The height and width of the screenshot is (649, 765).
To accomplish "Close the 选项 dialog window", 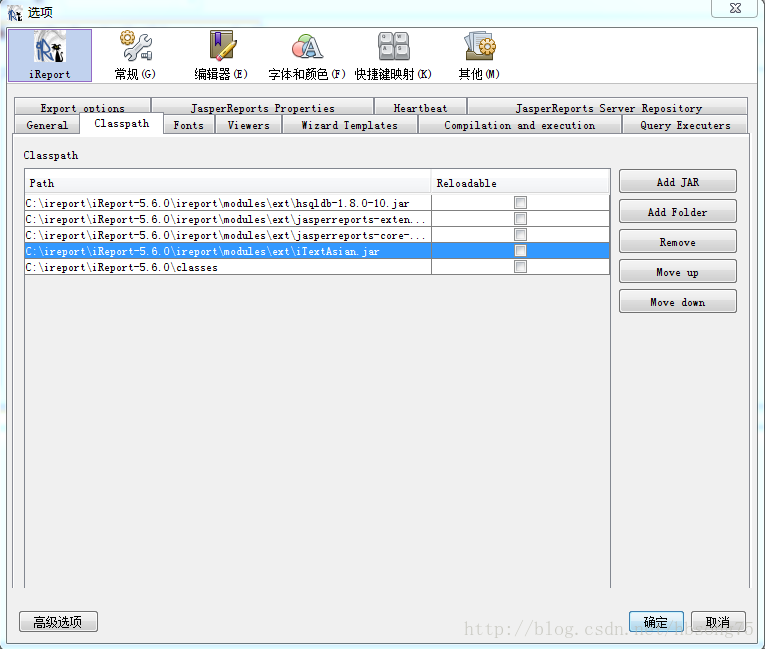I will (735, 8).
